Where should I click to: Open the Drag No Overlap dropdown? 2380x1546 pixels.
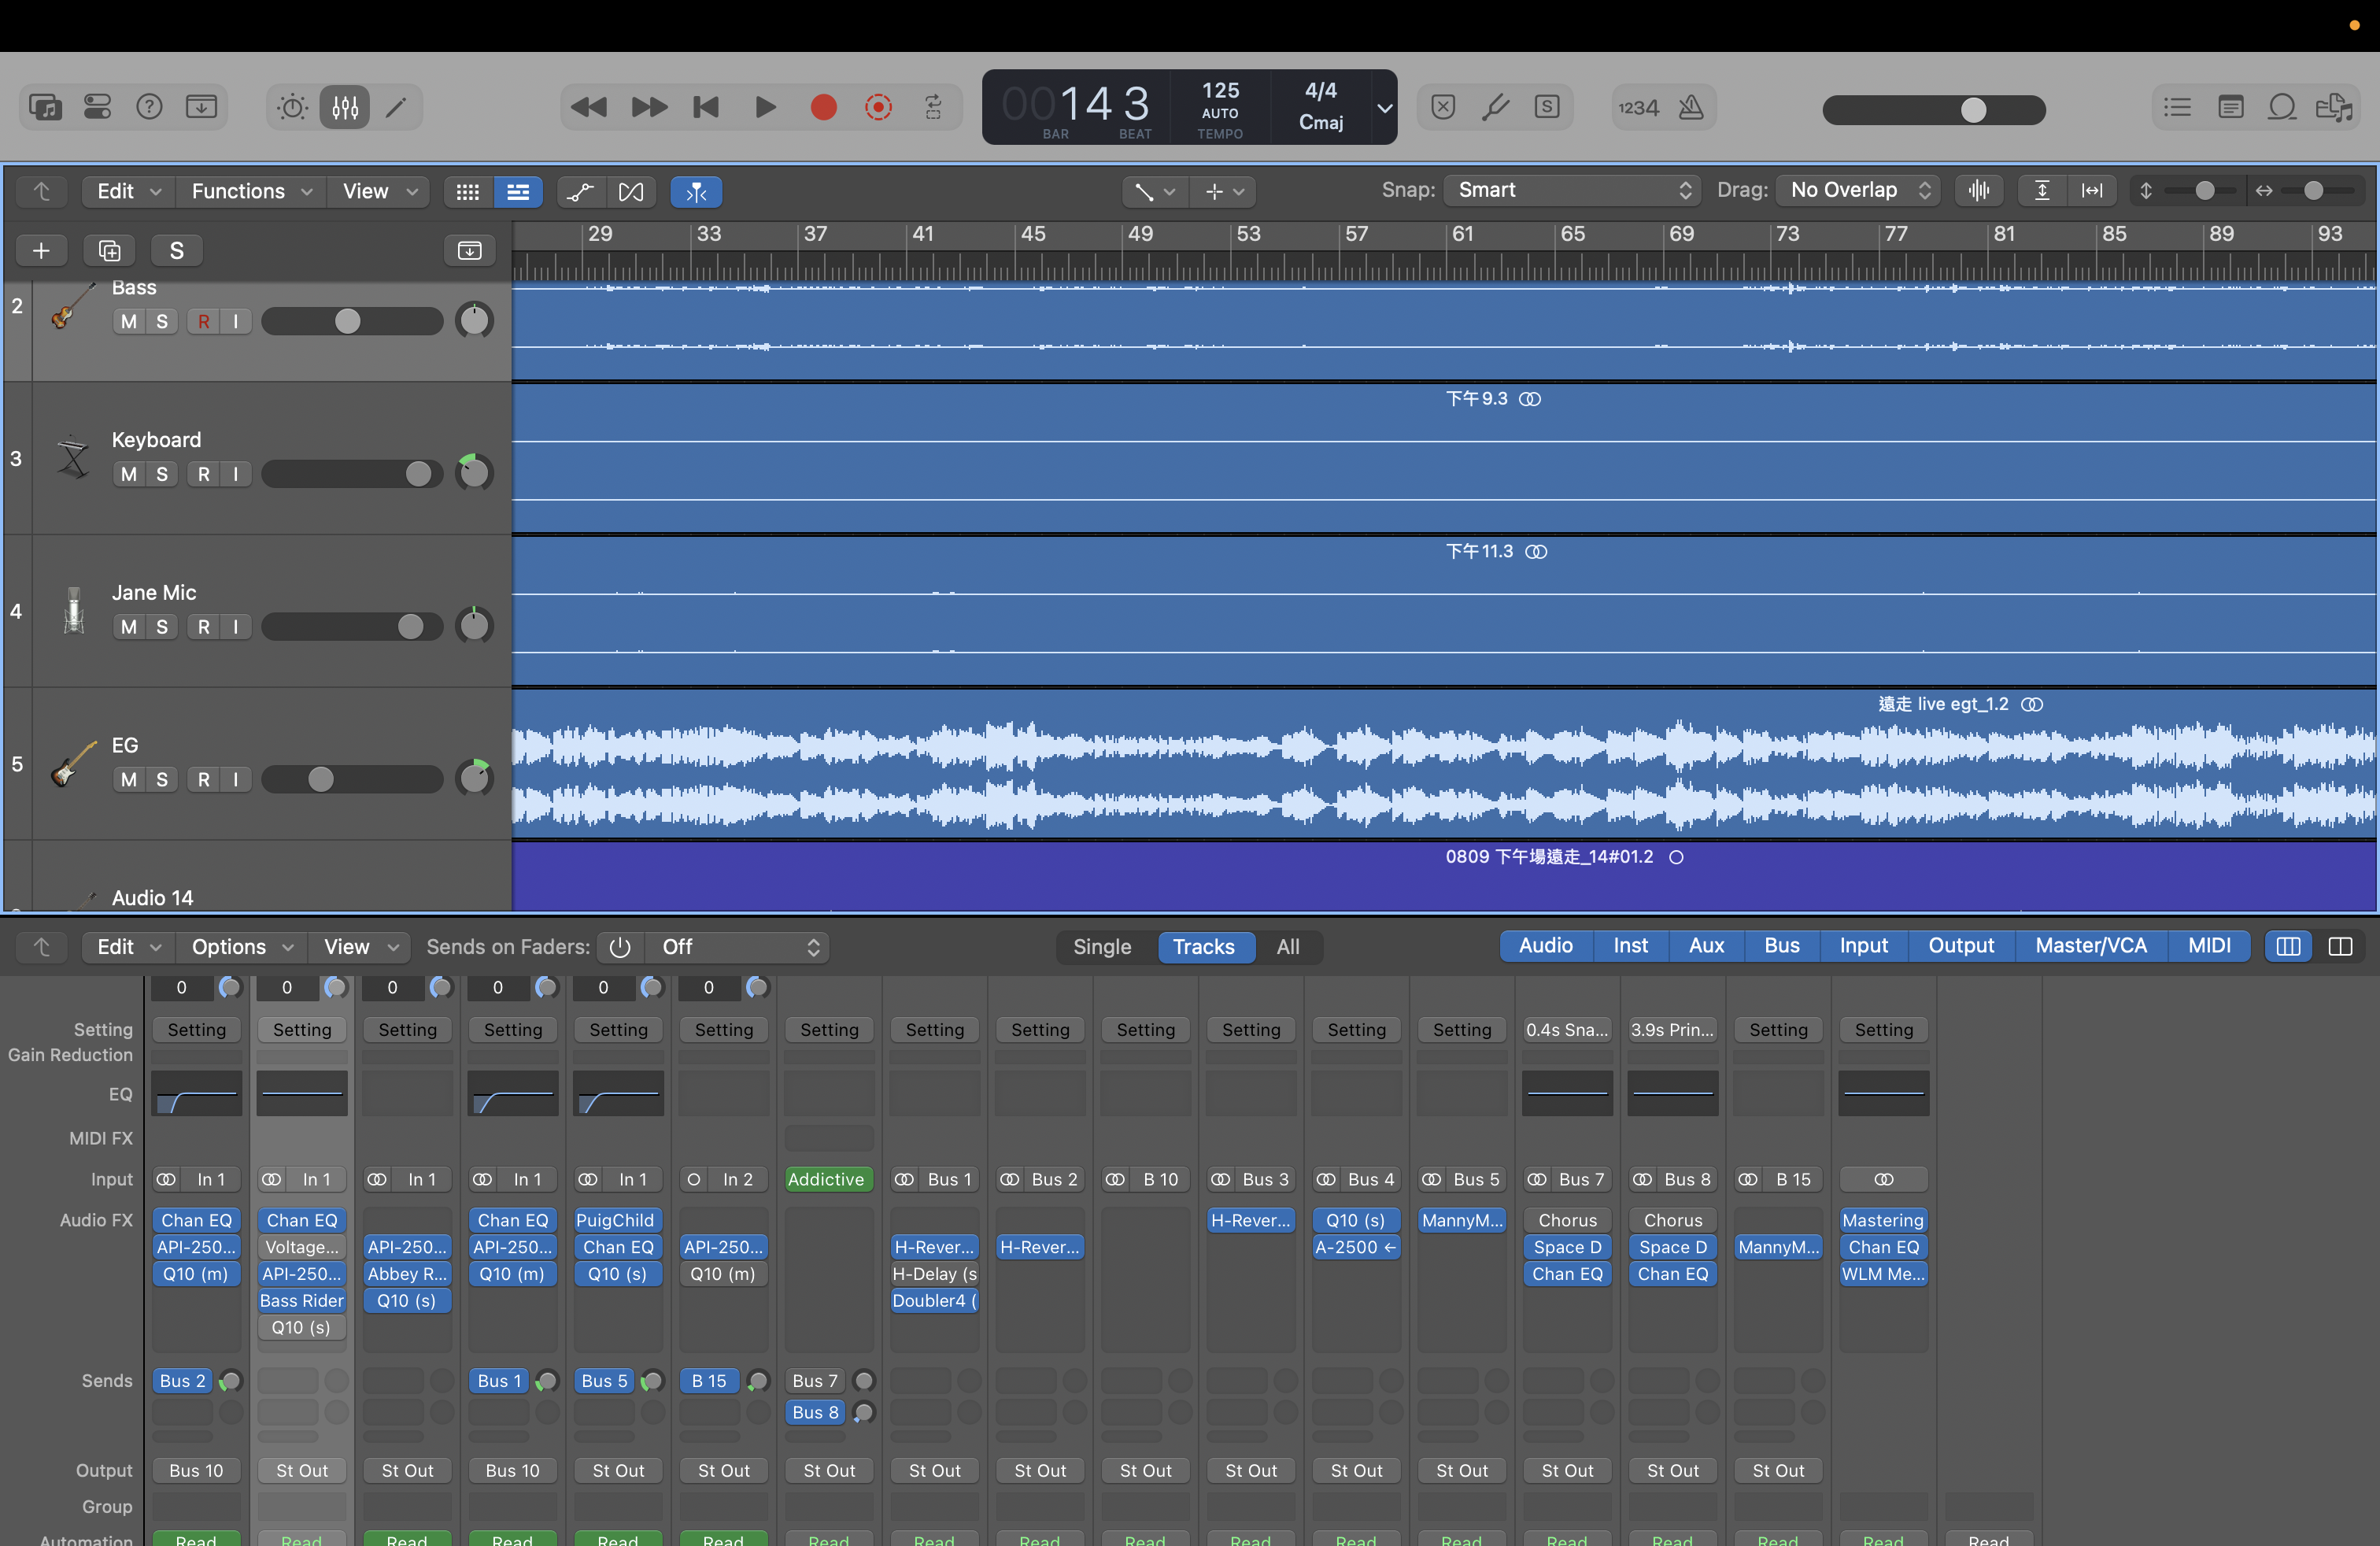click(1859, 190)
